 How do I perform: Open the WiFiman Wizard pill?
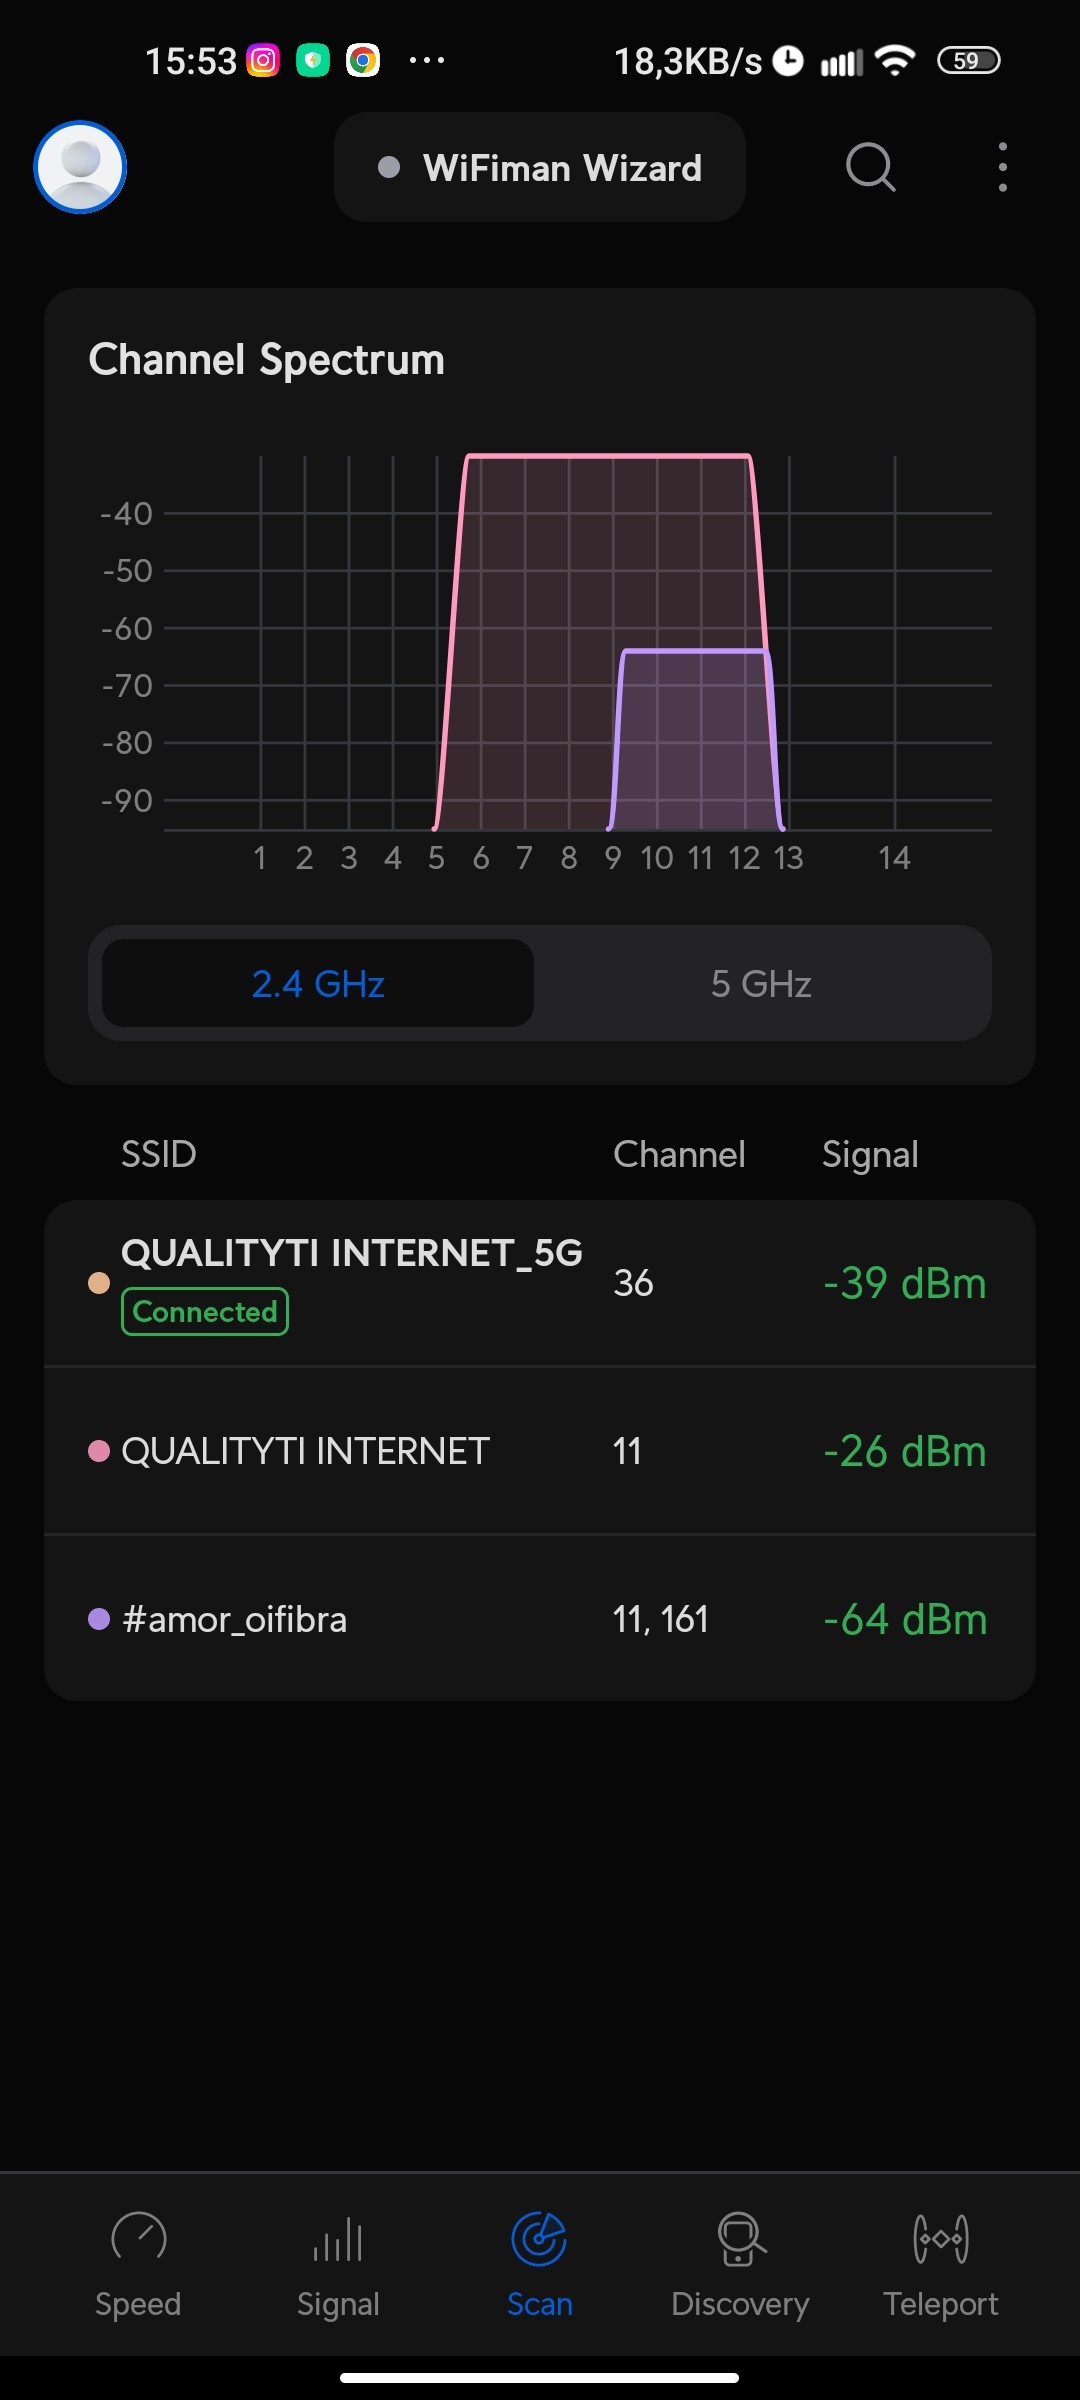(540, 168)
